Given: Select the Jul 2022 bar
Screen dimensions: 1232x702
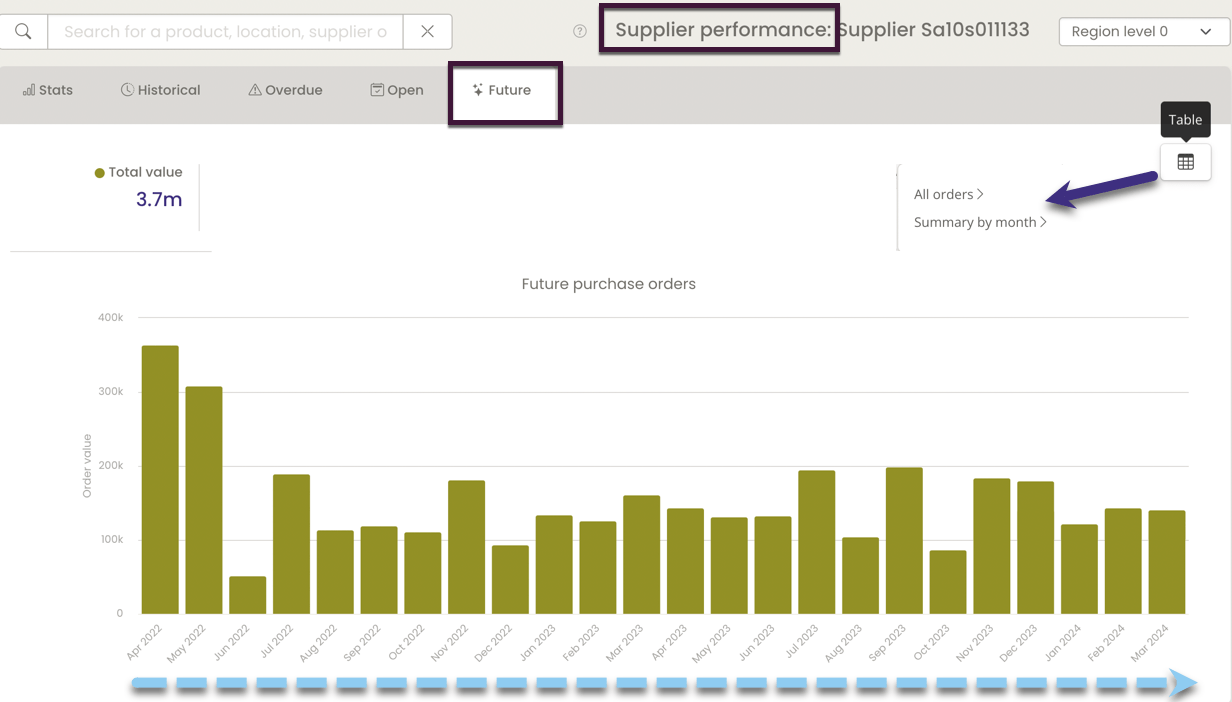Looking at the screenshot, I should click(291, 544).
